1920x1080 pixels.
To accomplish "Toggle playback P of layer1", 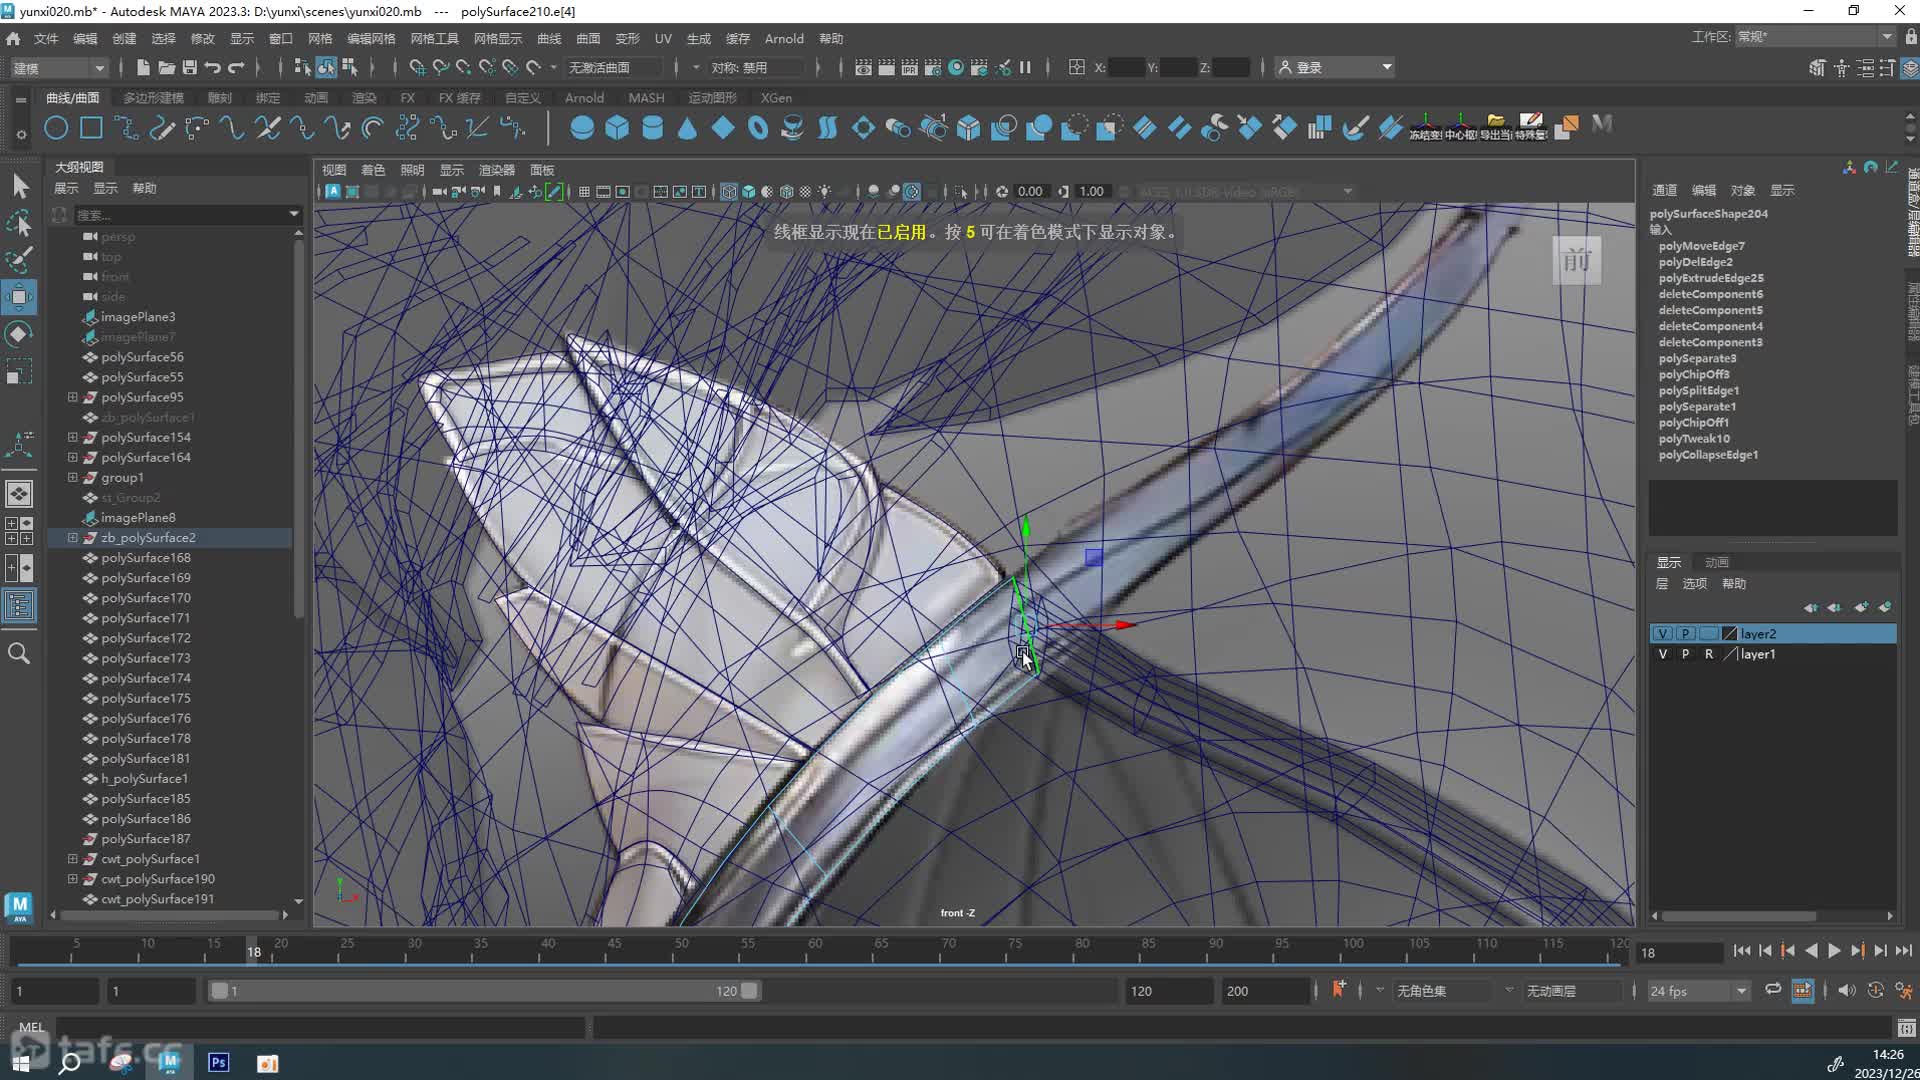I will click(x=1685, y=654).
